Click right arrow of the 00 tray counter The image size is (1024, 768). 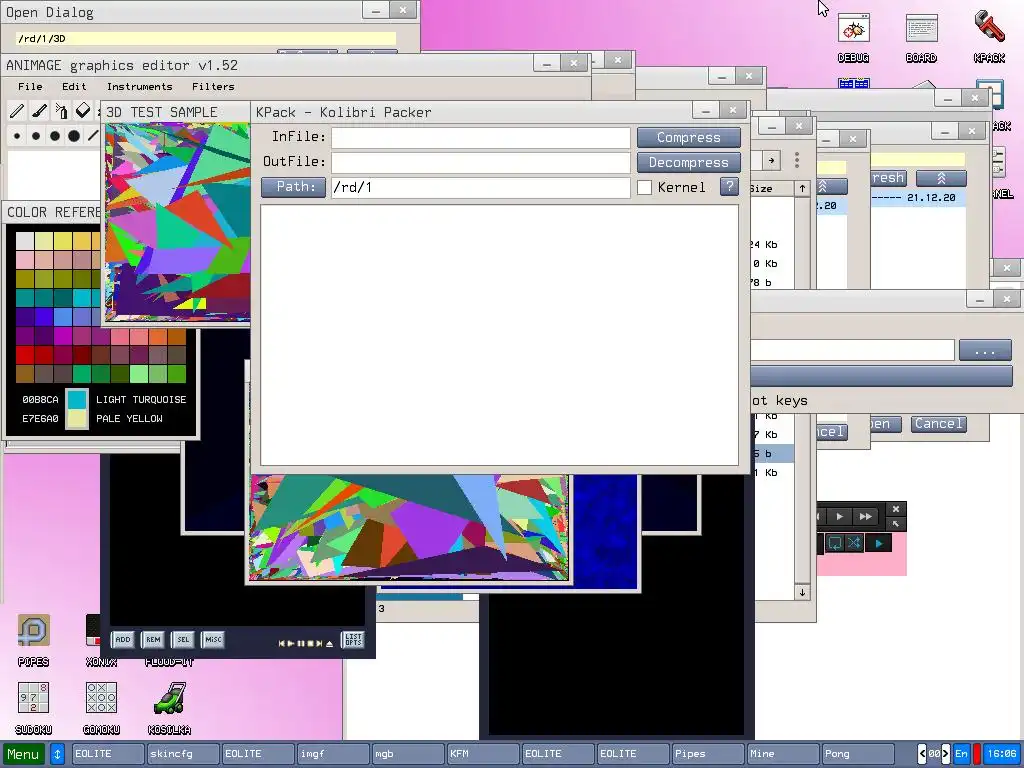[944, 754]
